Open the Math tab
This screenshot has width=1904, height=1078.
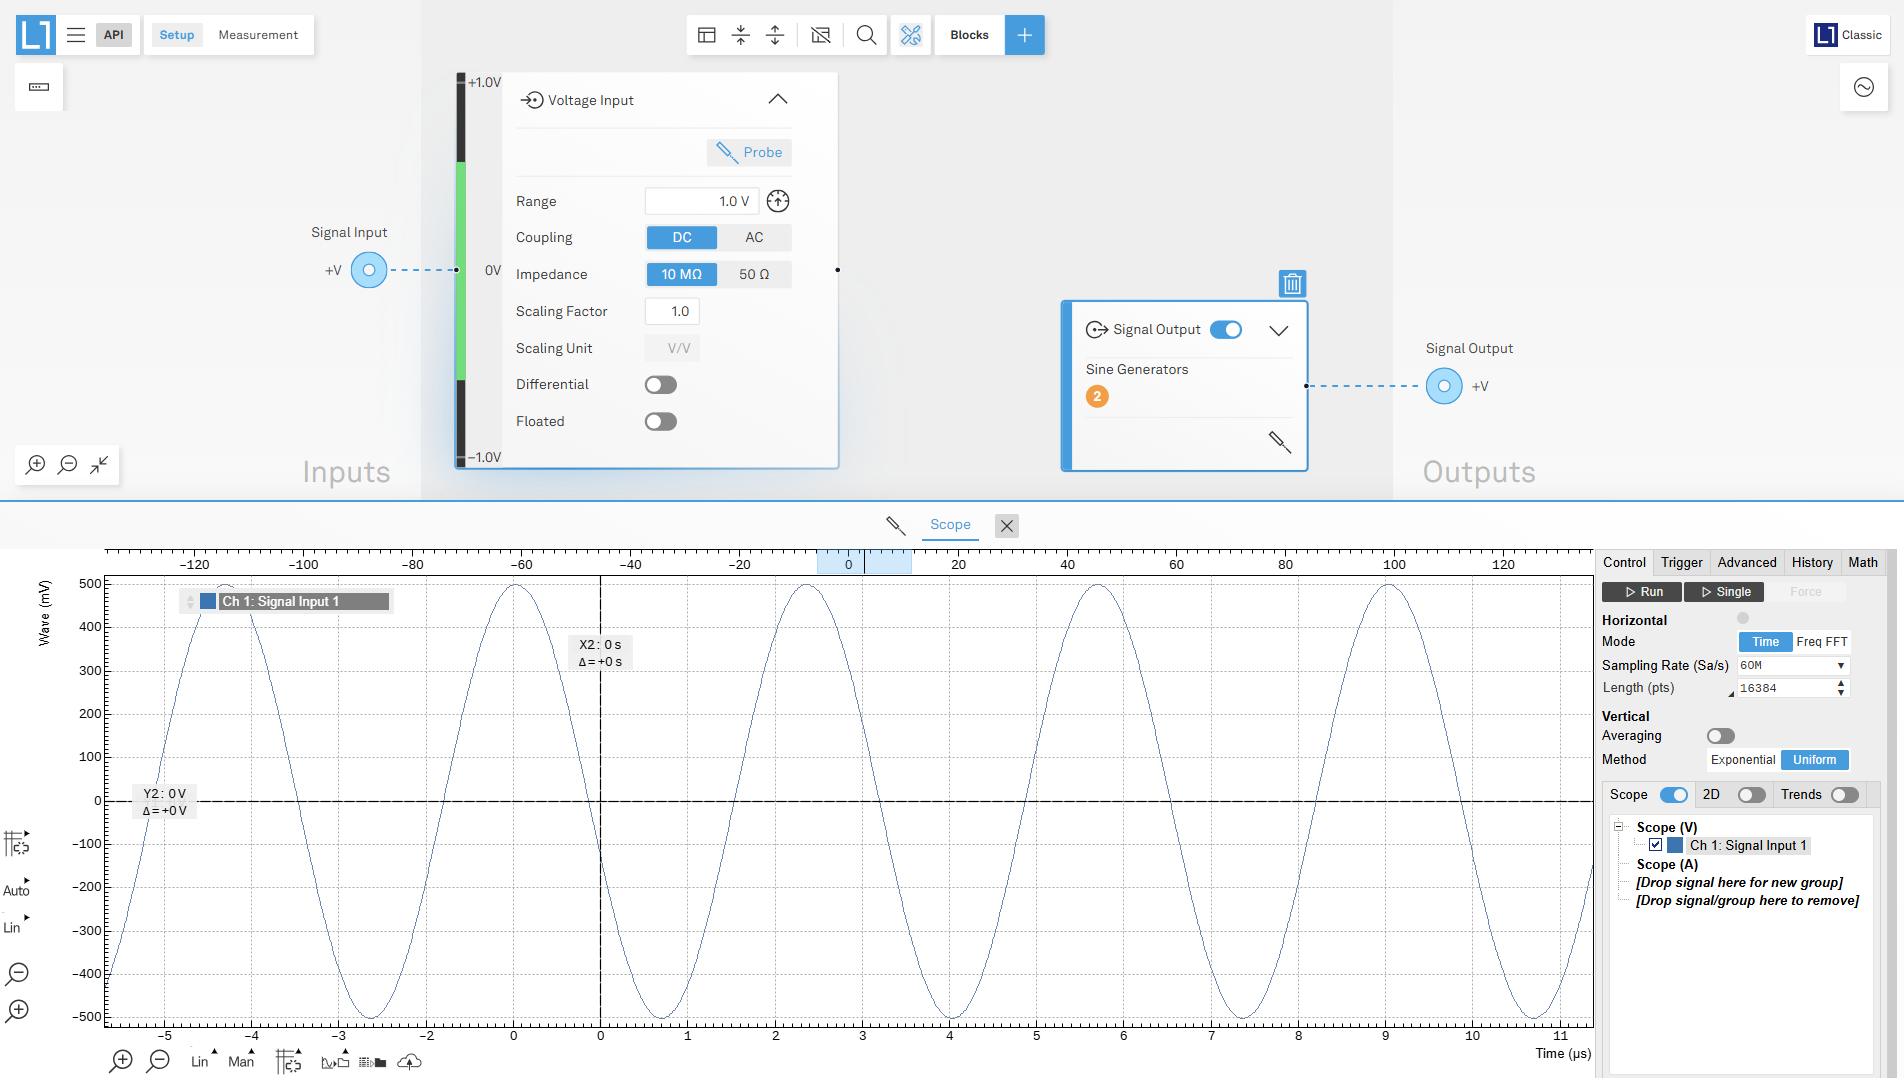[1863, 563]
